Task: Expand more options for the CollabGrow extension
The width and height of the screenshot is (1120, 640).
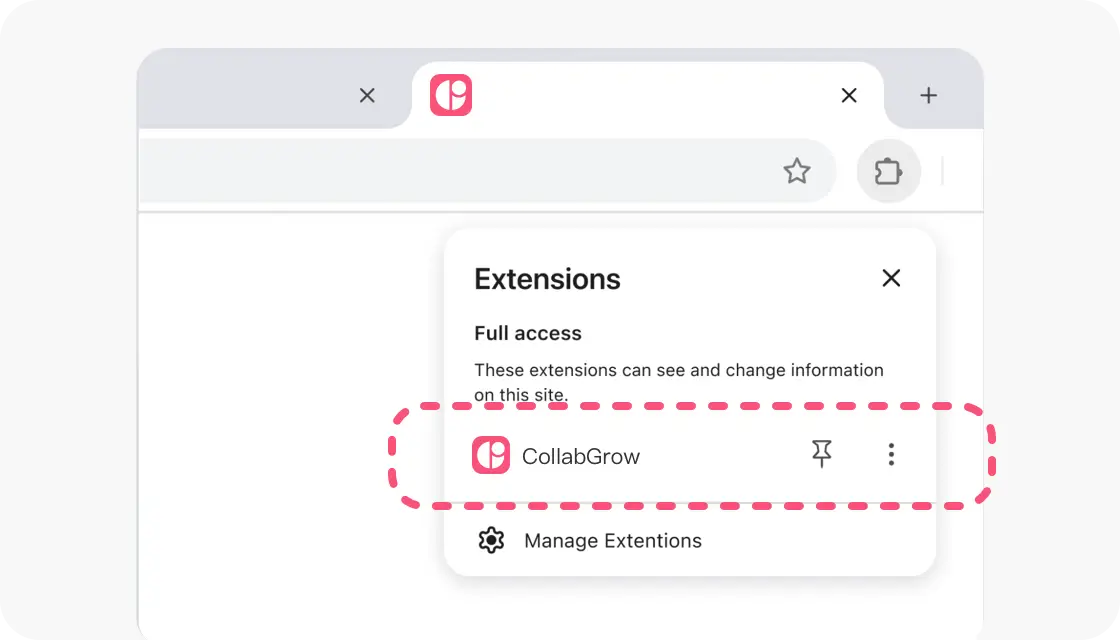Action: click(x=890, y=455)
